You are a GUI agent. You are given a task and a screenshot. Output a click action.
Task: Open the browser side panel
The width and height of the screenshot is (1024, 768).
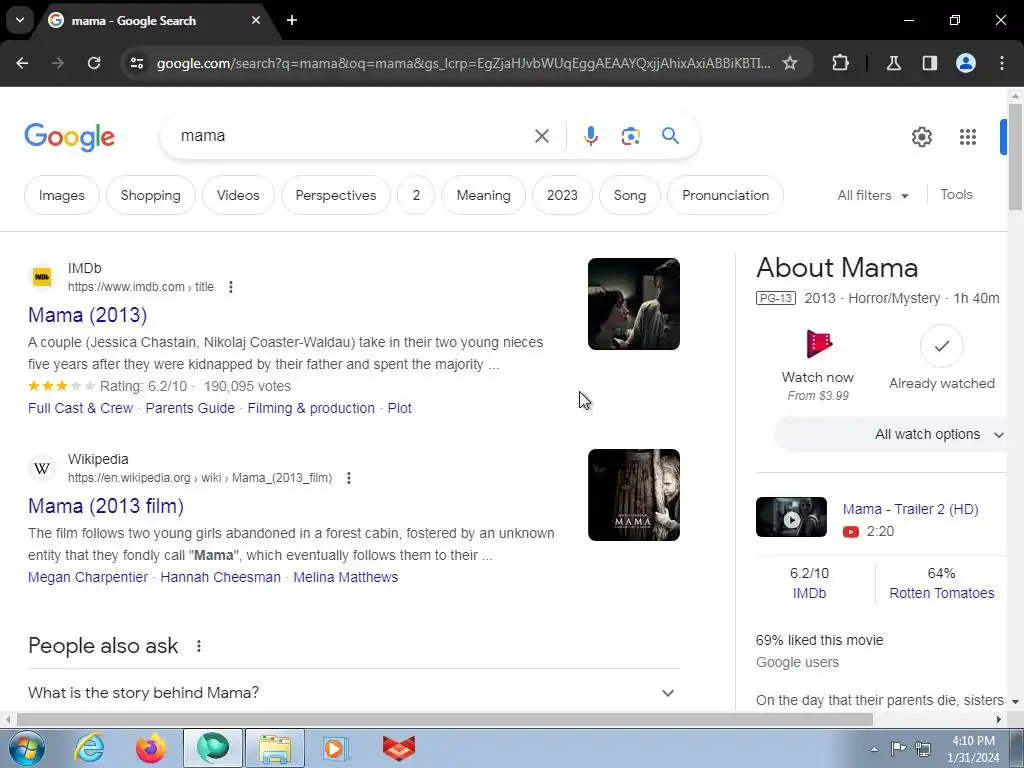pos(929,63)
